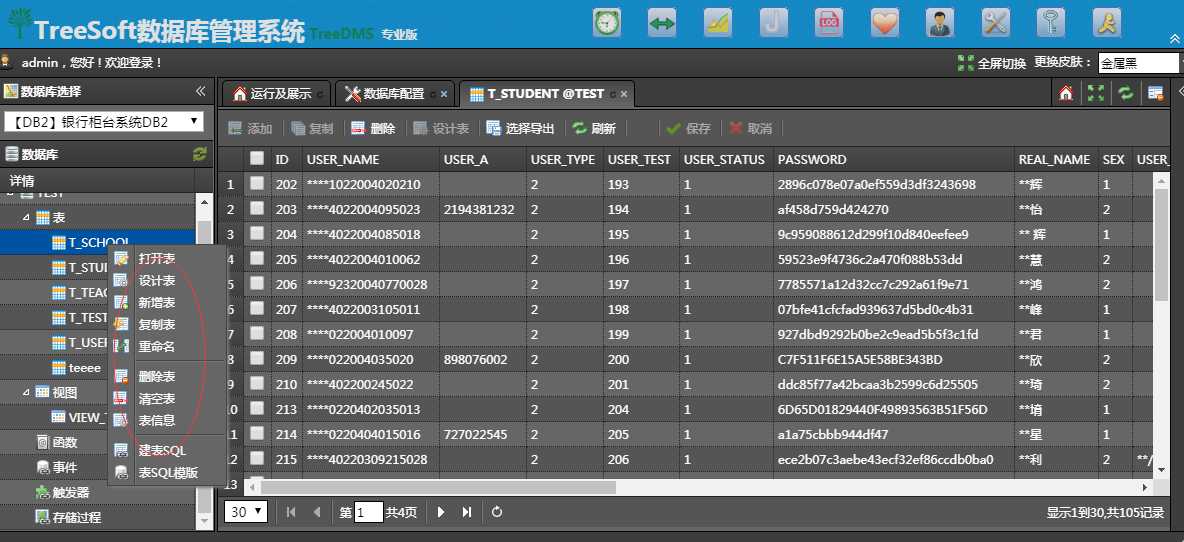Click 选择导出 toolbar button
1184x542 pixels.
coord(520,128)
